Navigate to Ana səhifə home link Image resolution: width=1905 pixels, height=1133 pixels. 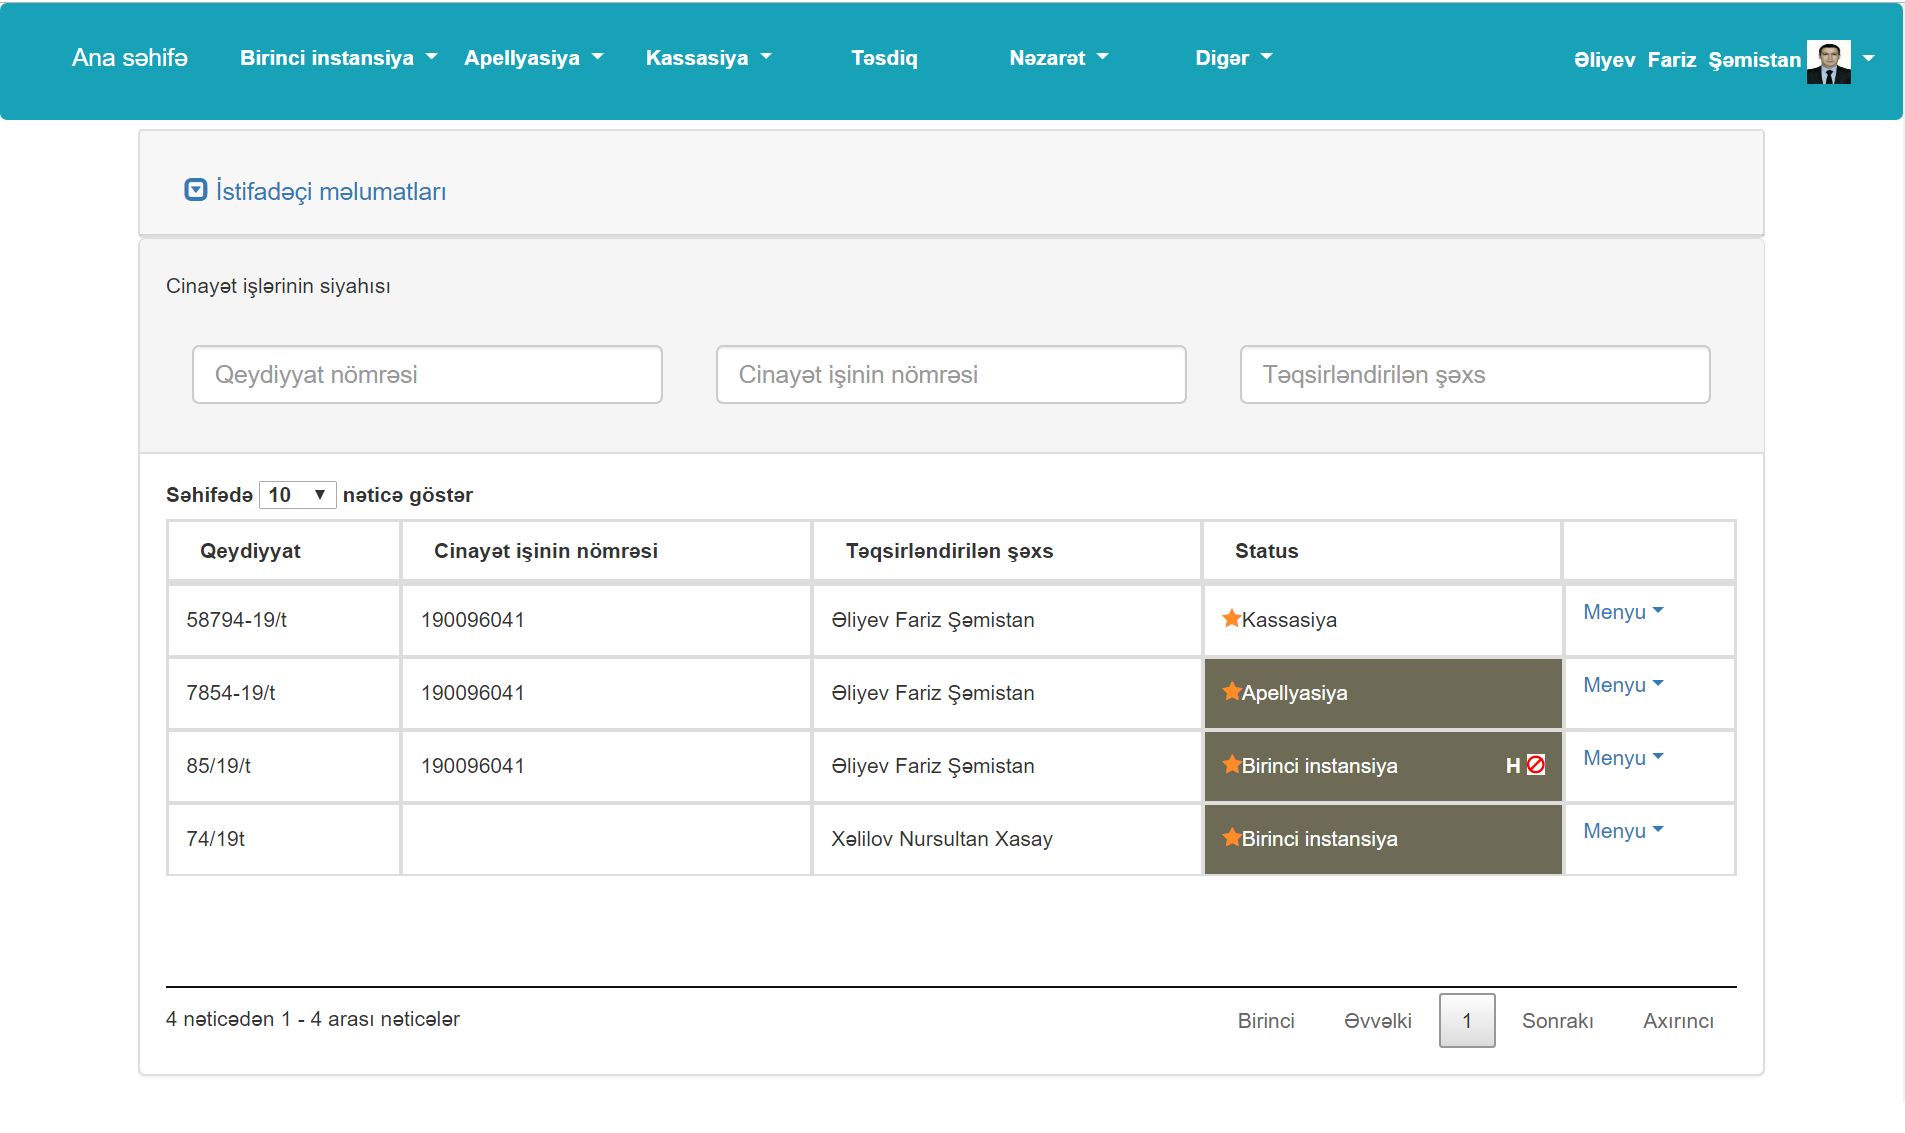click(130, 58)
